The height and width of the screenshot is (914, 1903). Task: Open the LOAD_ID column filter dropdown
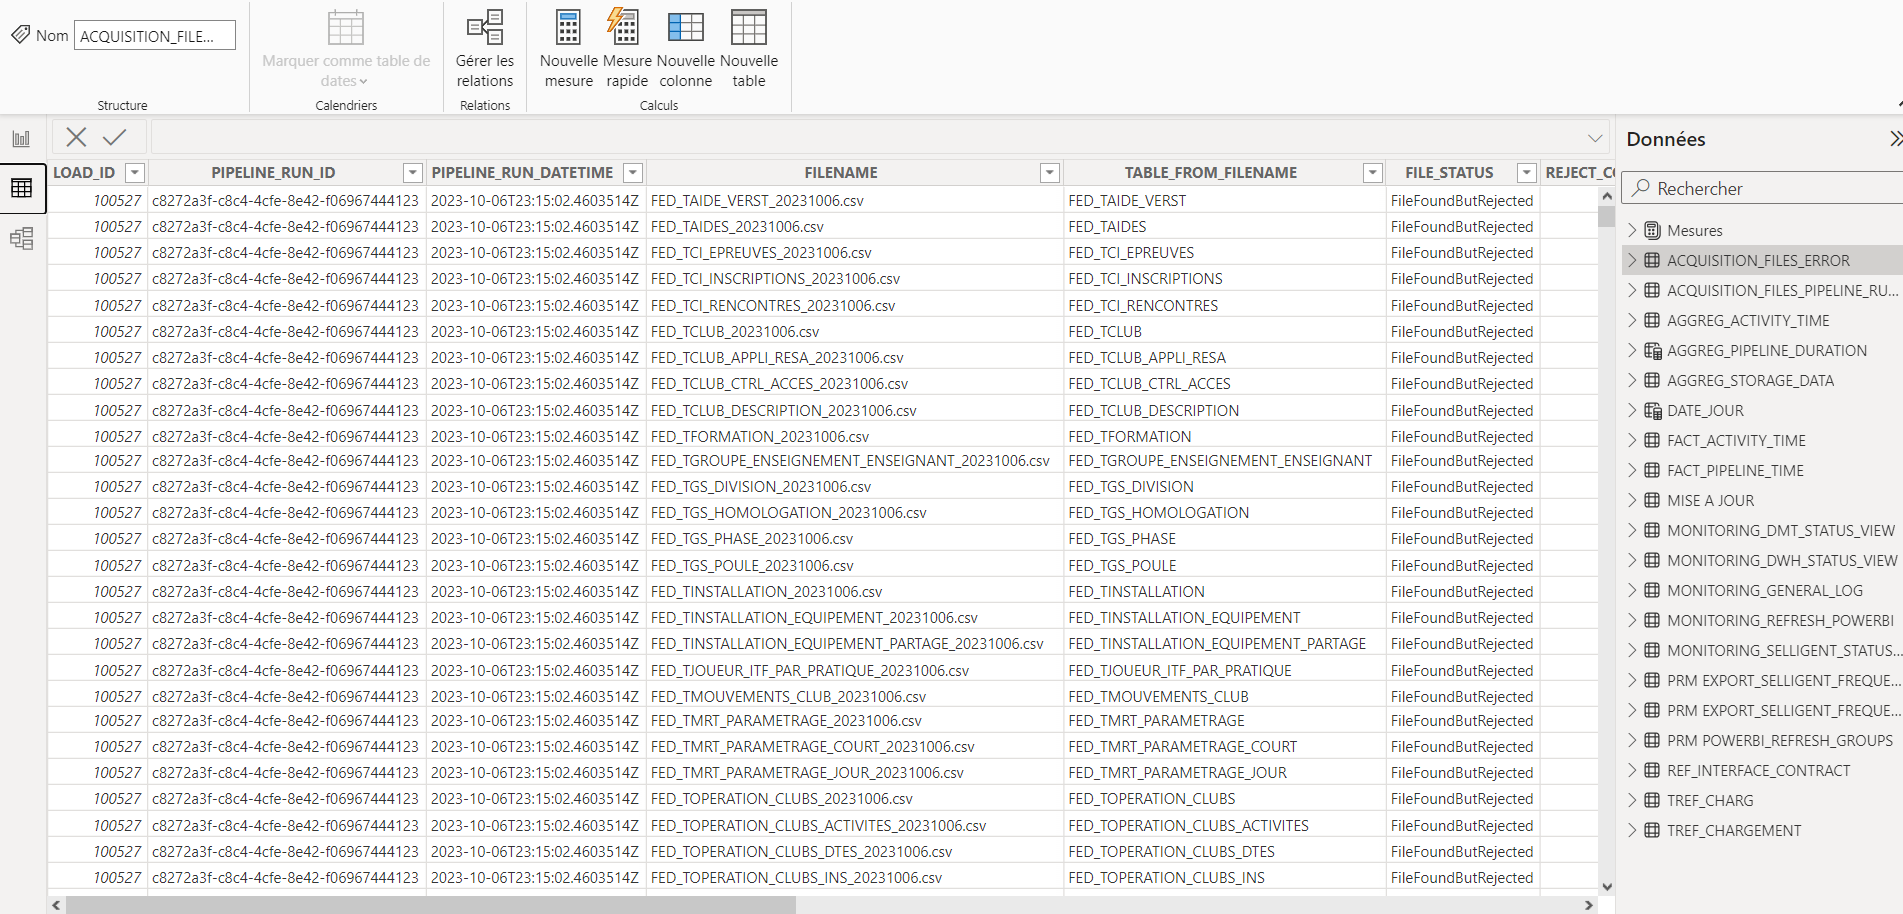tap(134, 173)
